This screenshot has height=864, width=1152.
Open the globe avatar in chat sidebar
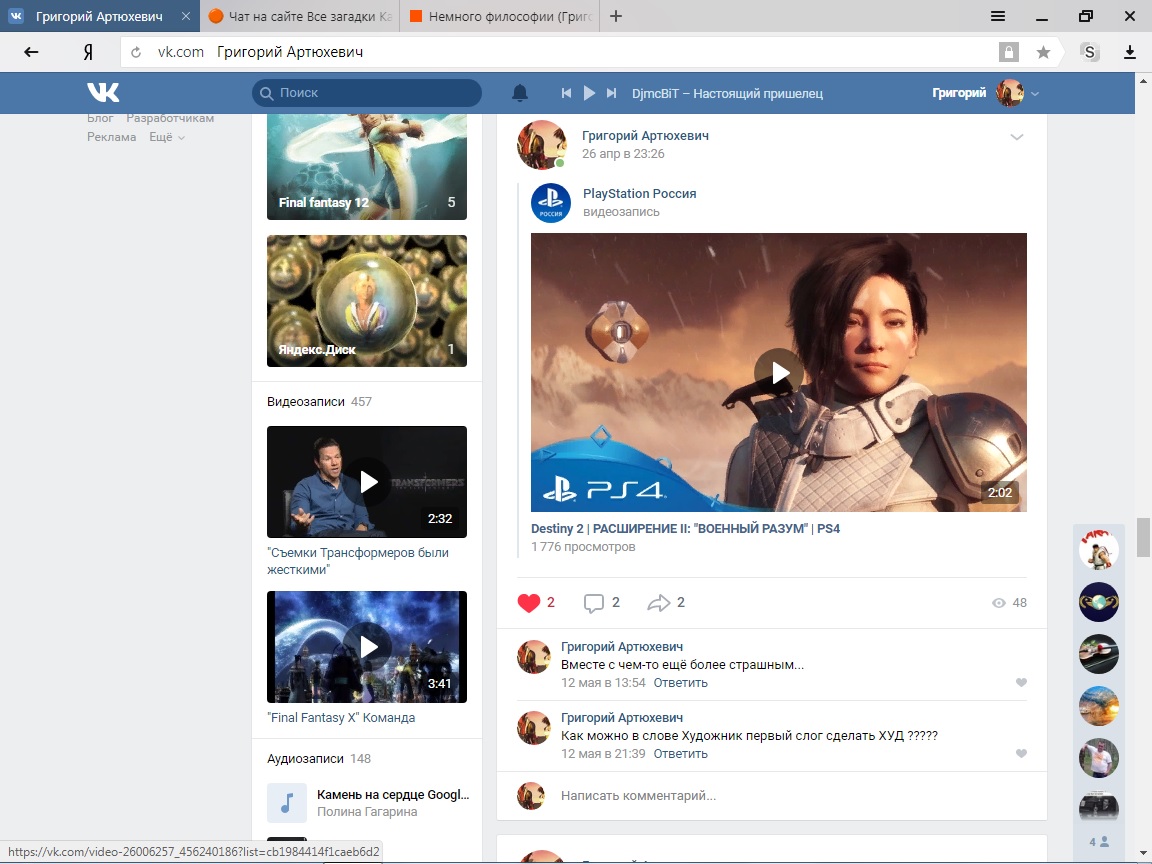[1098, 602]
